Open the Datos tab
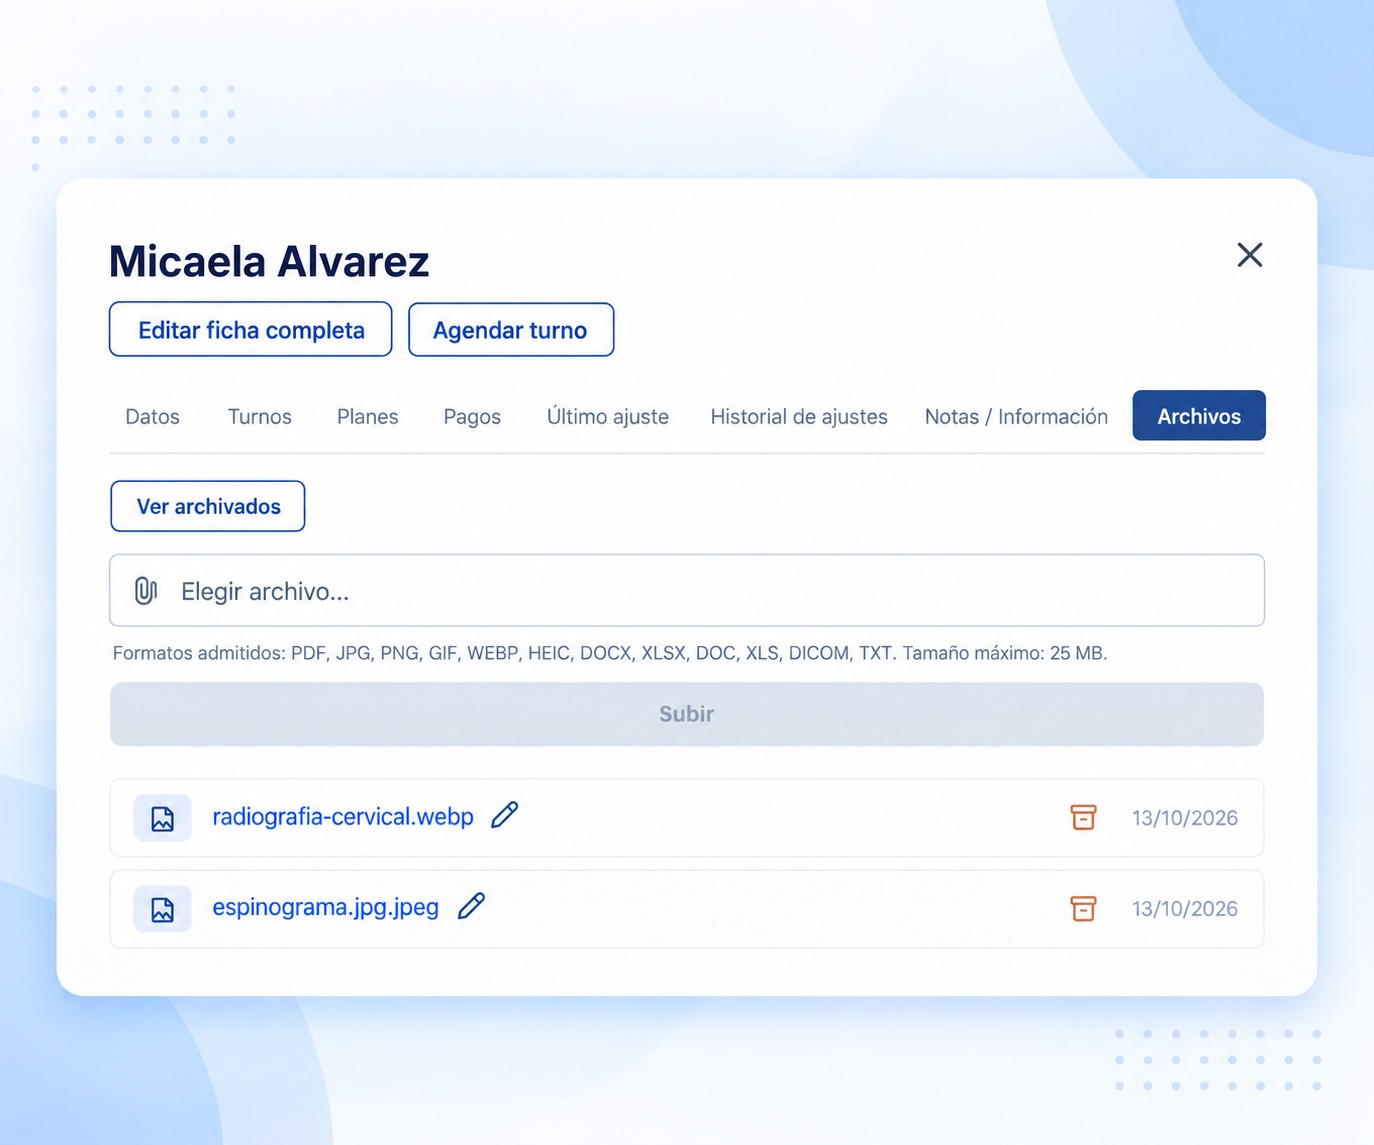Viewport: 1374px width, 1145px height. click(x=152, y=416)
